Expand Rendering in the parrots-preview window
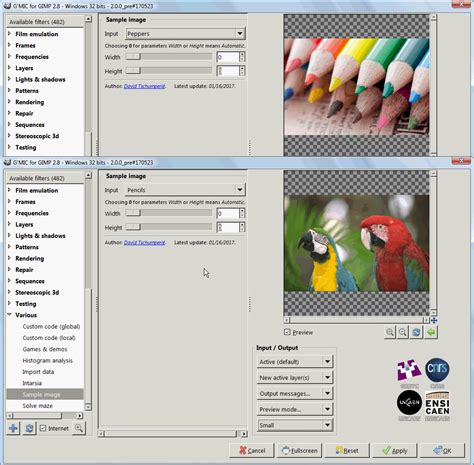Viewport: 474px width, 465px height. (9, 258)
